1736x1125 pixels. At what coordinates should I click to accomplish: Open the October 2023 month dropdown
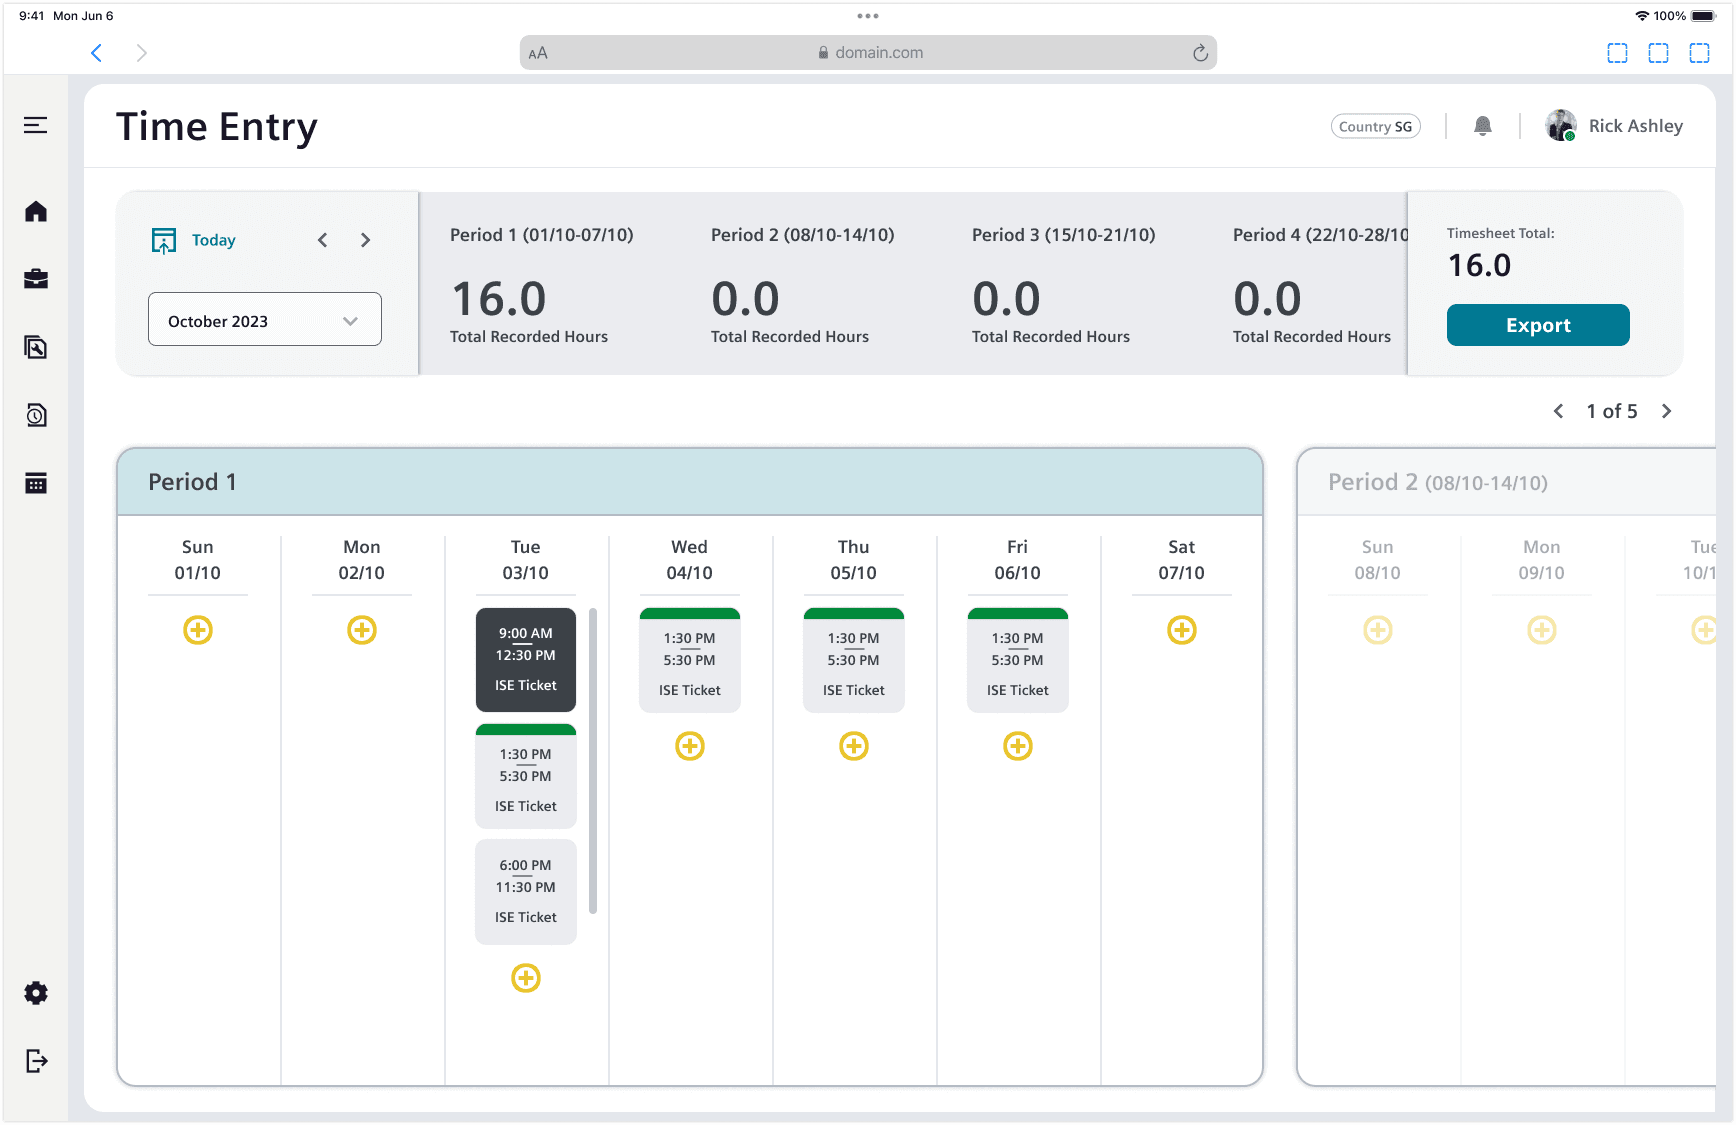[x=265, y=320]
